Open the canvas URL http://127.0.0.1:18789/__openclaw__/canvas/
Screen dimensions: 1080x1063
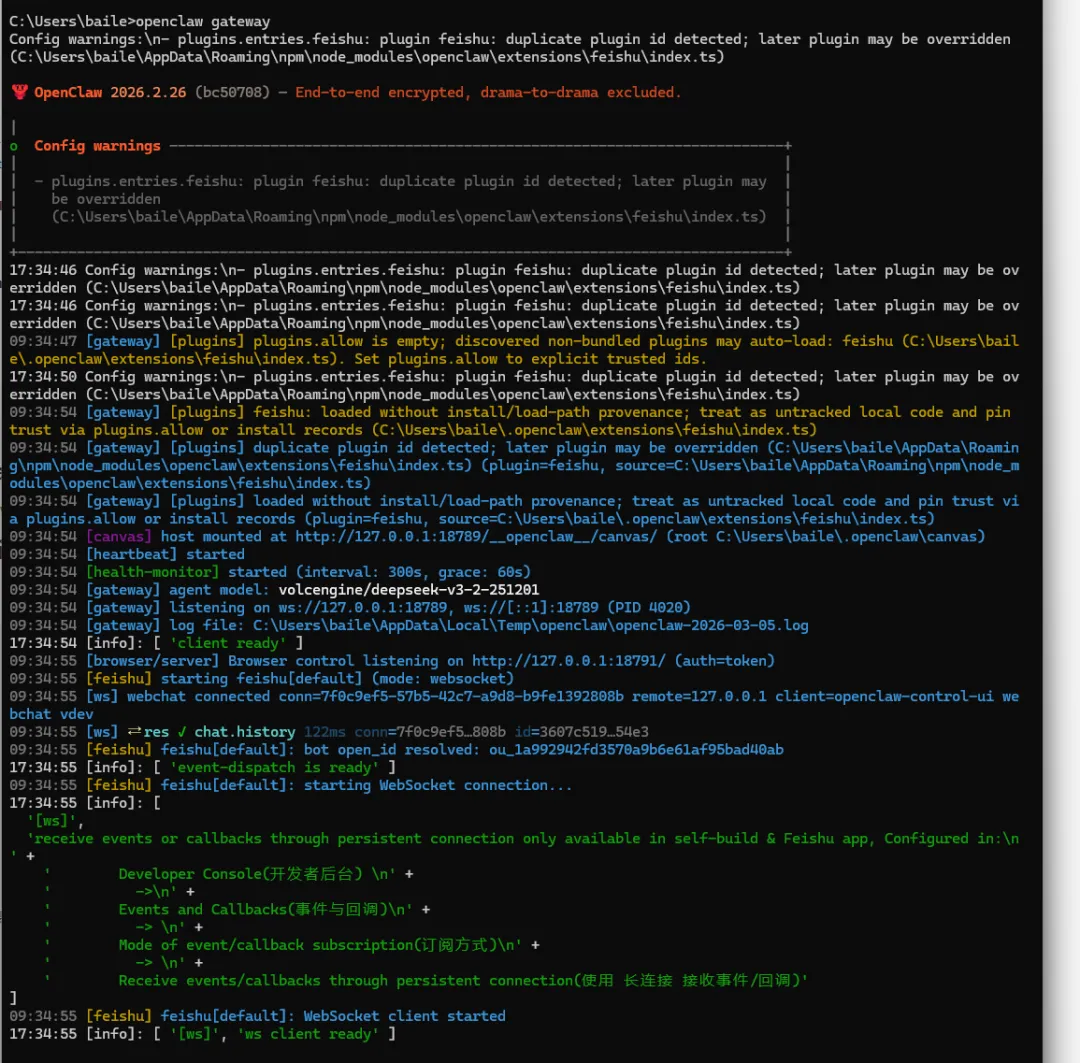point(476,537)
